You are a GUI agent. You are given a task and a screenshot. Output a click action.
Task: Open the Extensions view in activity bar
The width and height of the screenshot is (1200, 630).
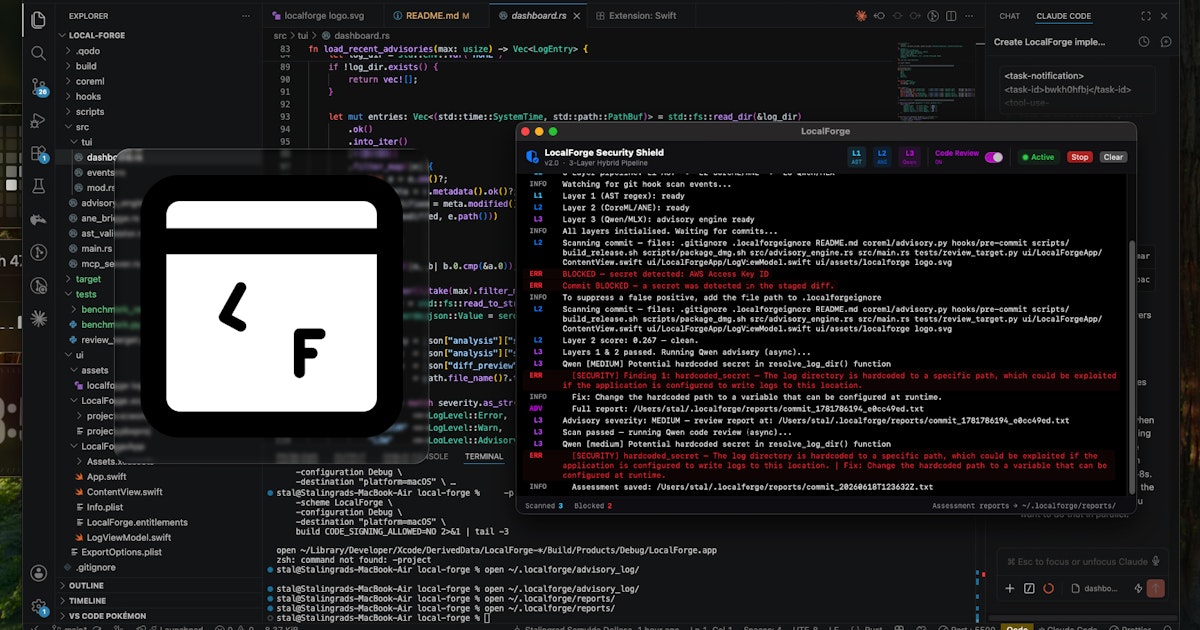(x=38, y=153)
